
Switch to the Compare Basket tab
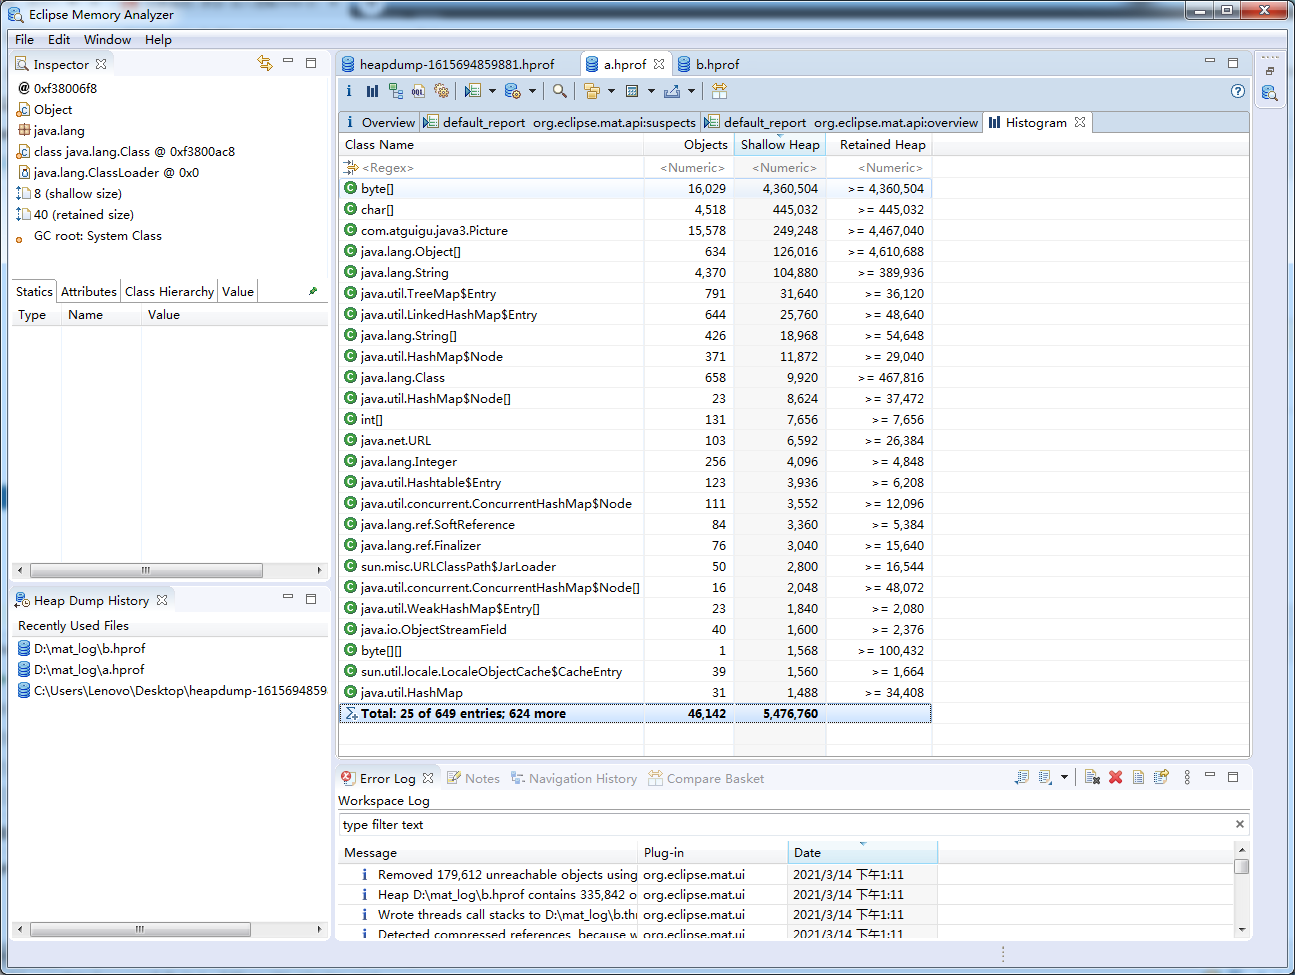pos(706,778)
